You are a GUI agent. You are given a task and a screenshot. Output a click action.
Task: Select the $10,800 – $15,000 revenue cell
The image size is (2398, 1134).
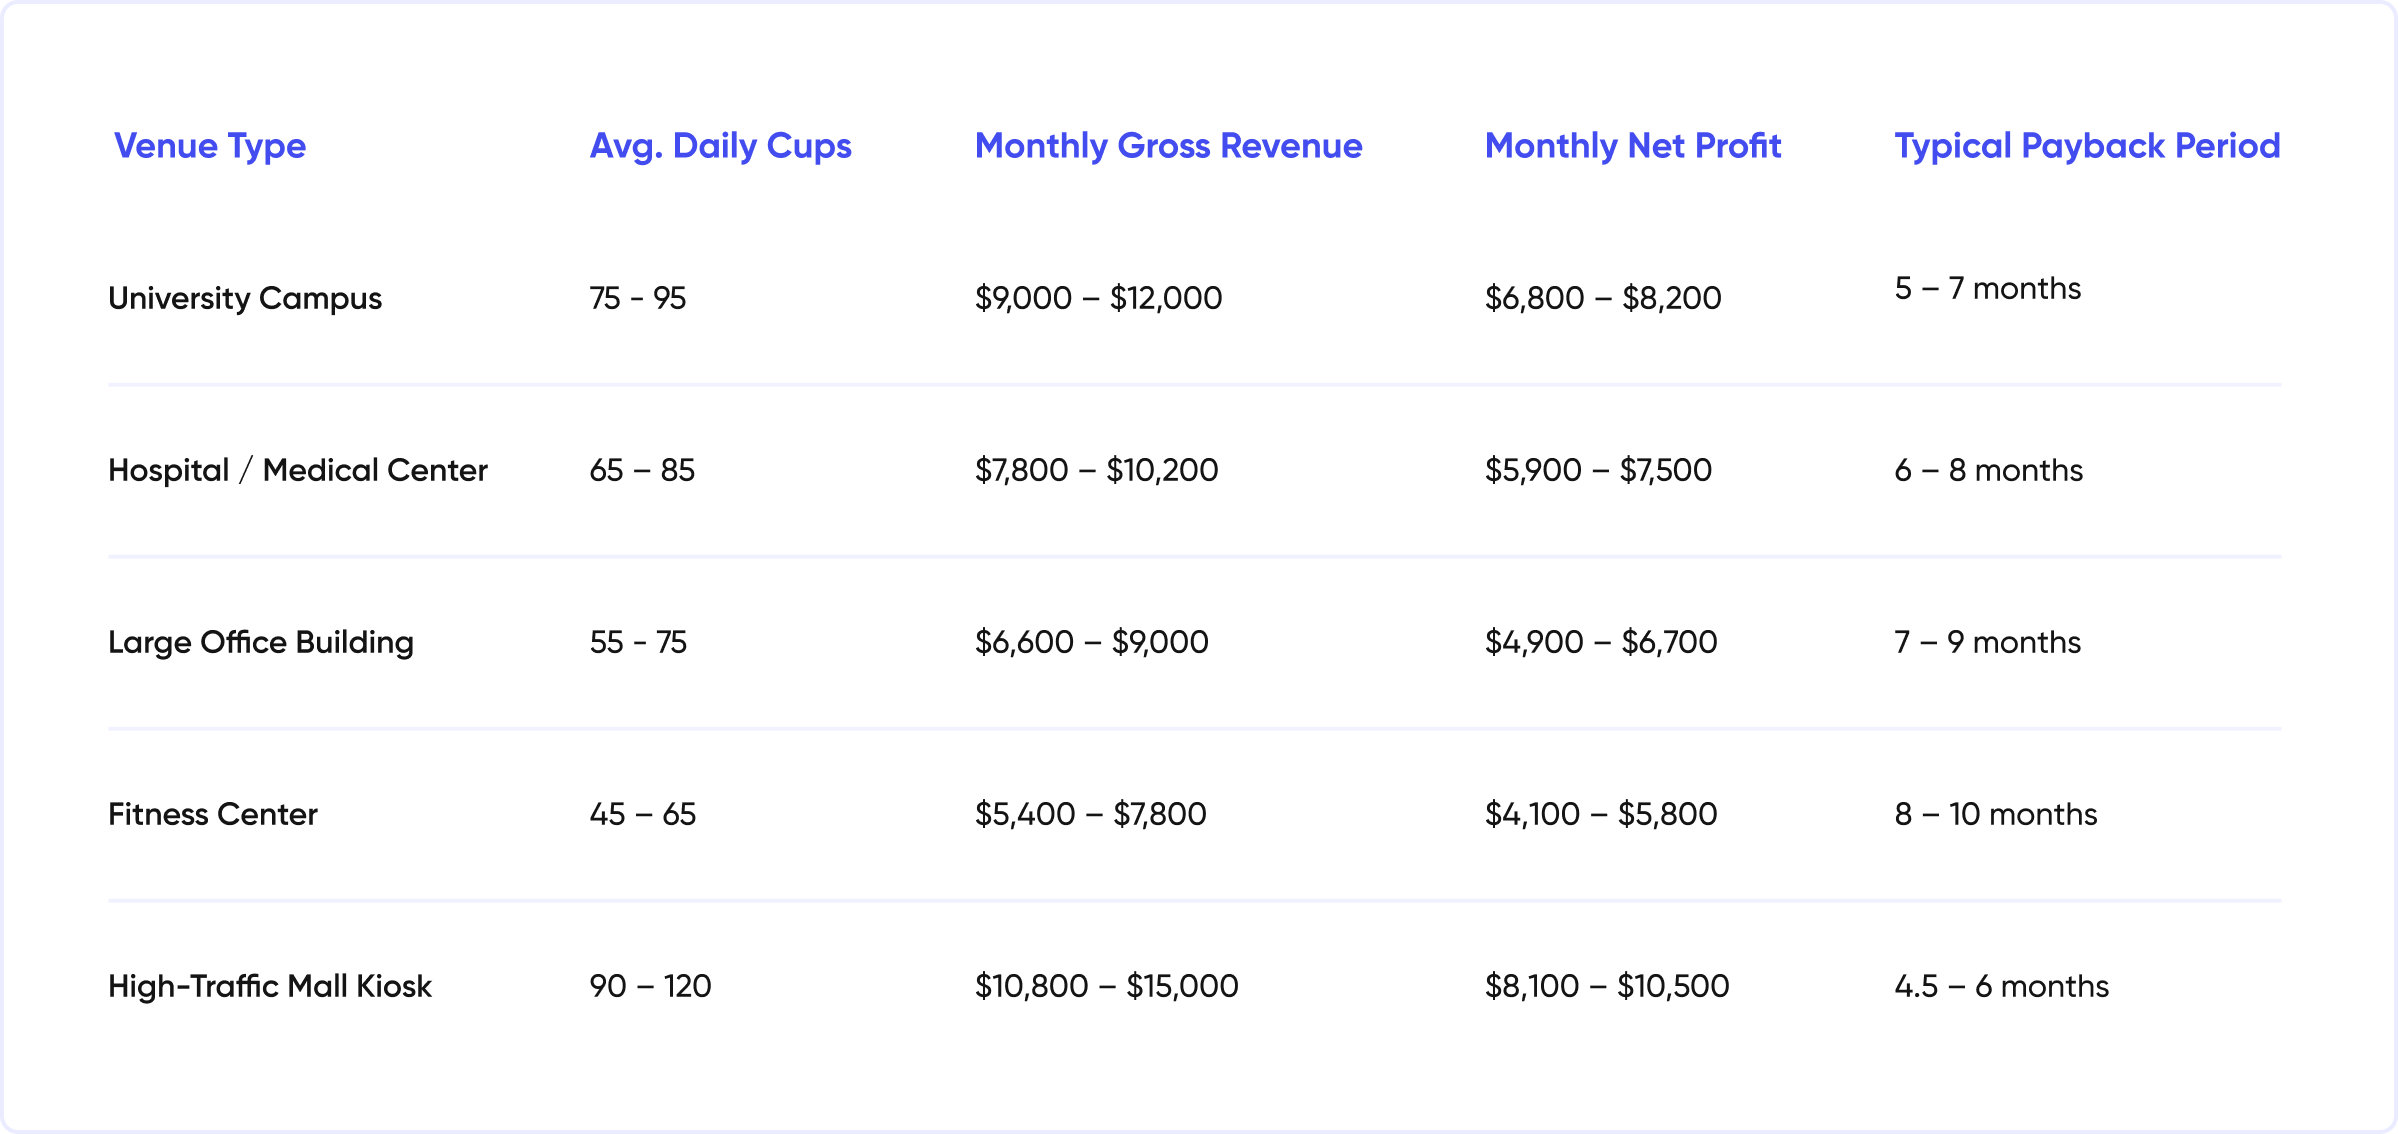tap(1107, 986)
